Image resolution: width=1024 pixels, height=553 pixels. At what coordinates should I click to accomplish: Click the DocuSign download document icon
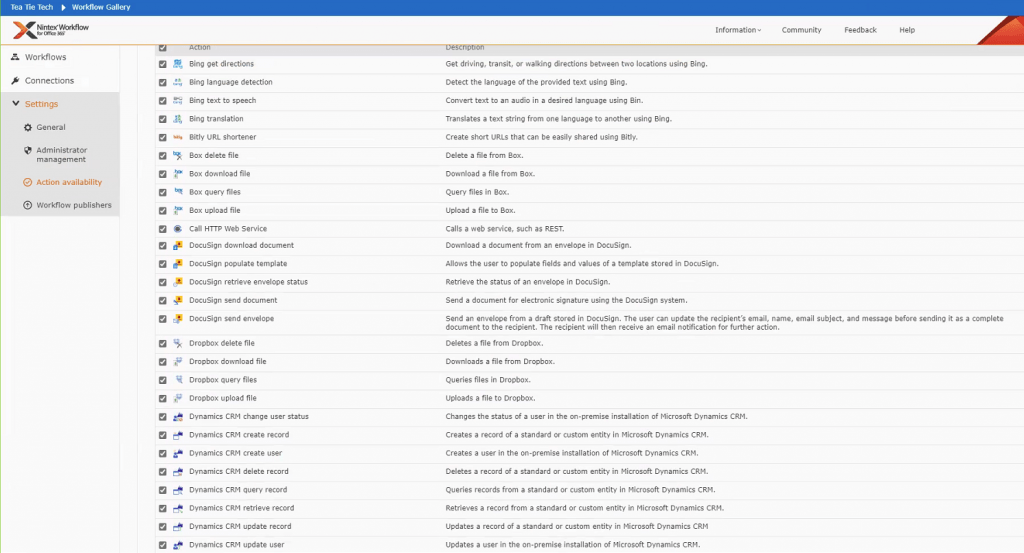click(x=178, y=245)
